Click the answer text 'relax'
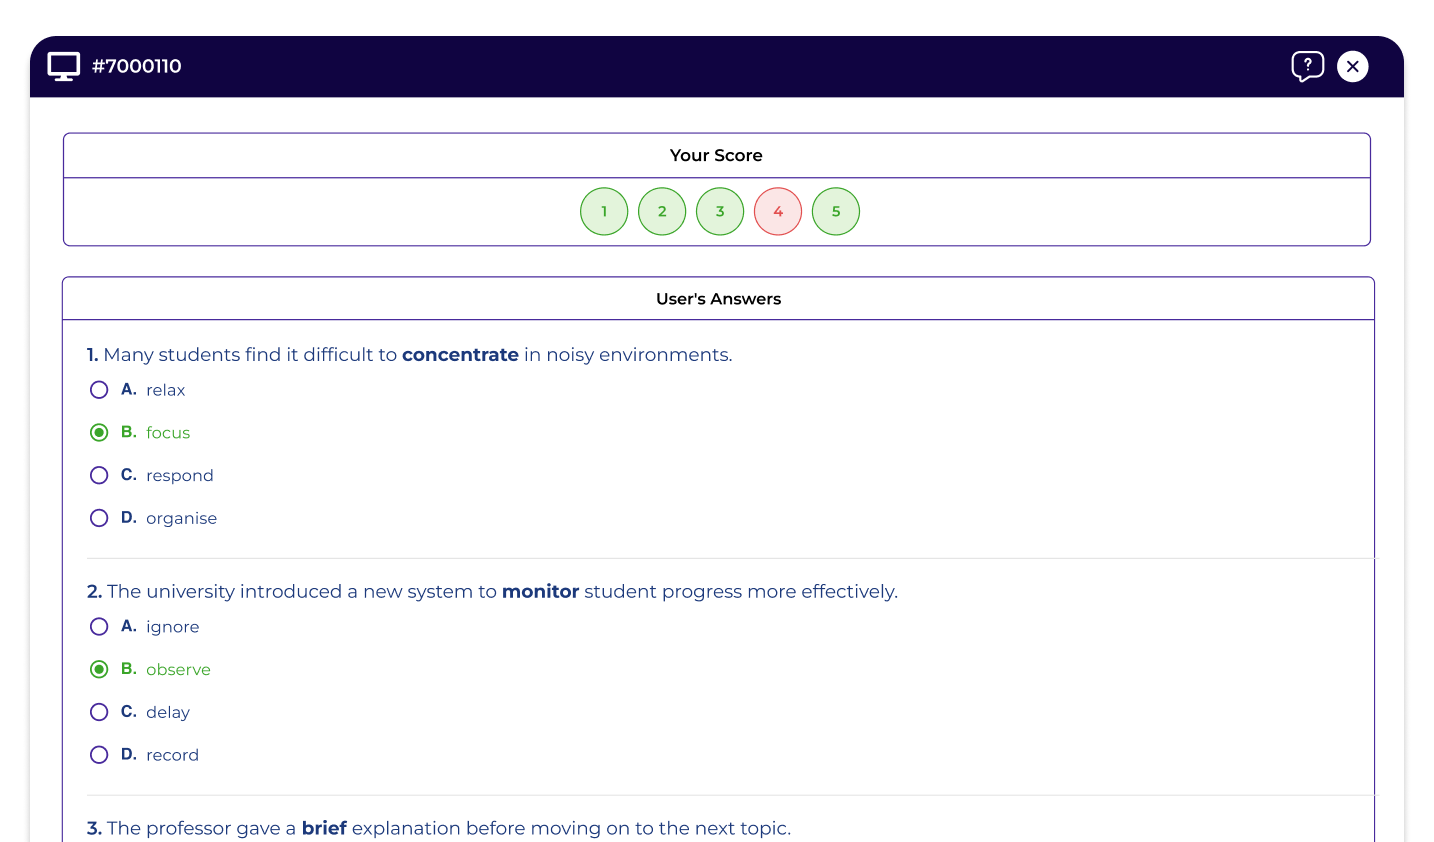 pos(165,390)
